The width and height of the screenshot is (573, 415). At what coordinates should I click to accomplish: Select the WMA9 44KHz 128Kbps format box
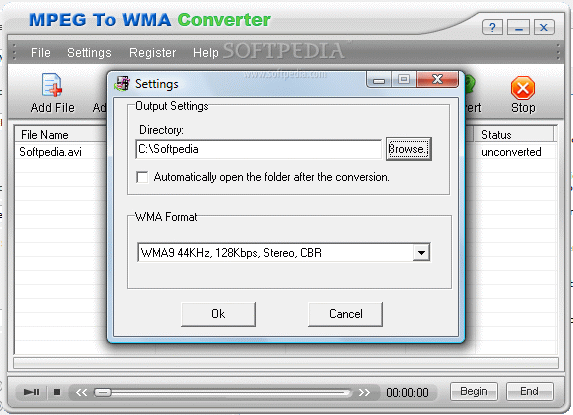[x=284, y=252]
